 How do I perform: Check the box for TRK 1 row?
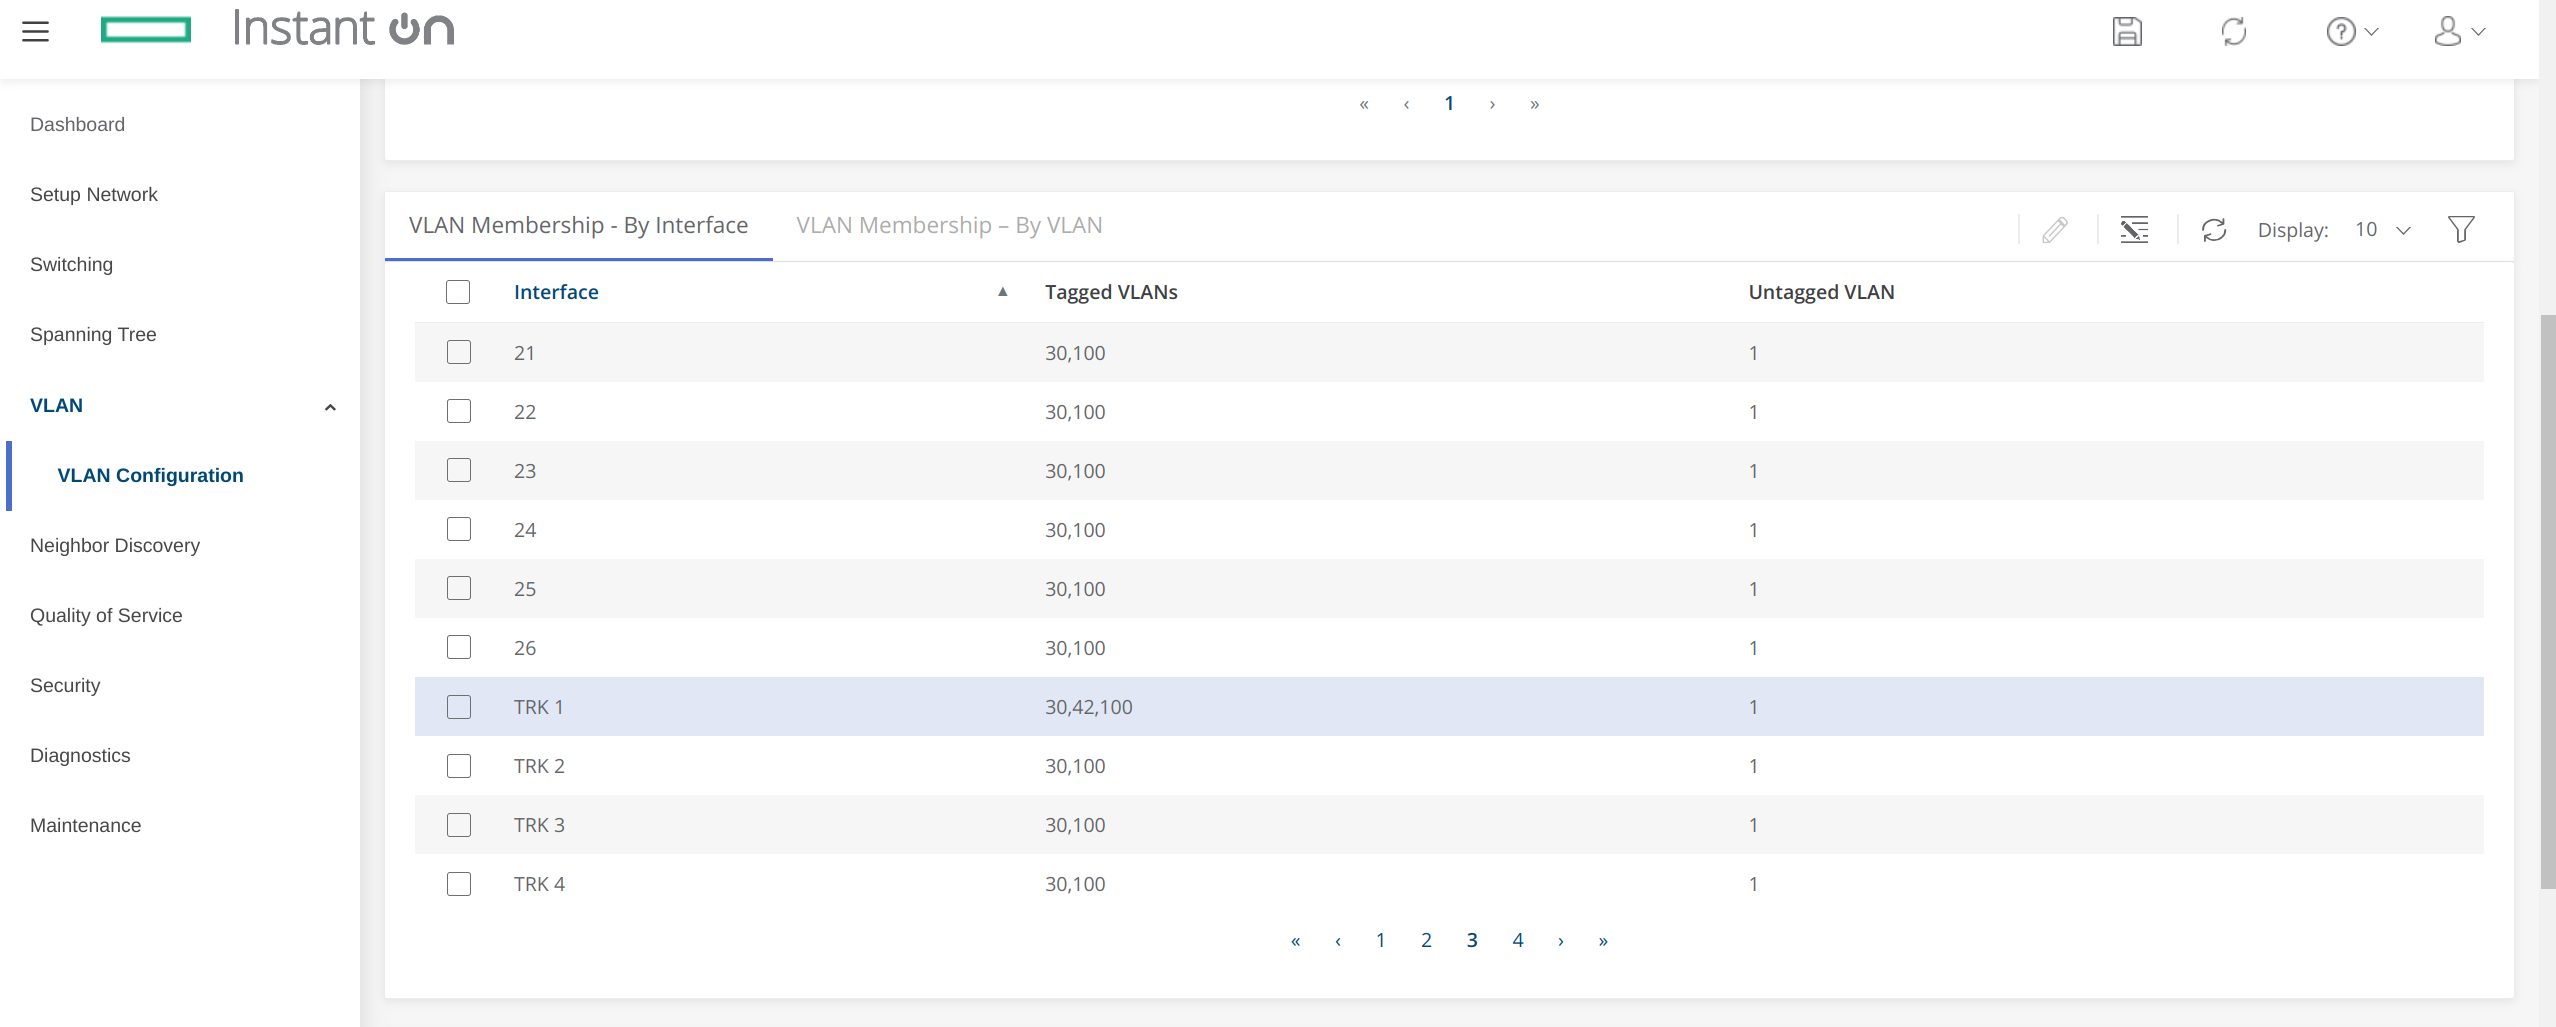459,707
